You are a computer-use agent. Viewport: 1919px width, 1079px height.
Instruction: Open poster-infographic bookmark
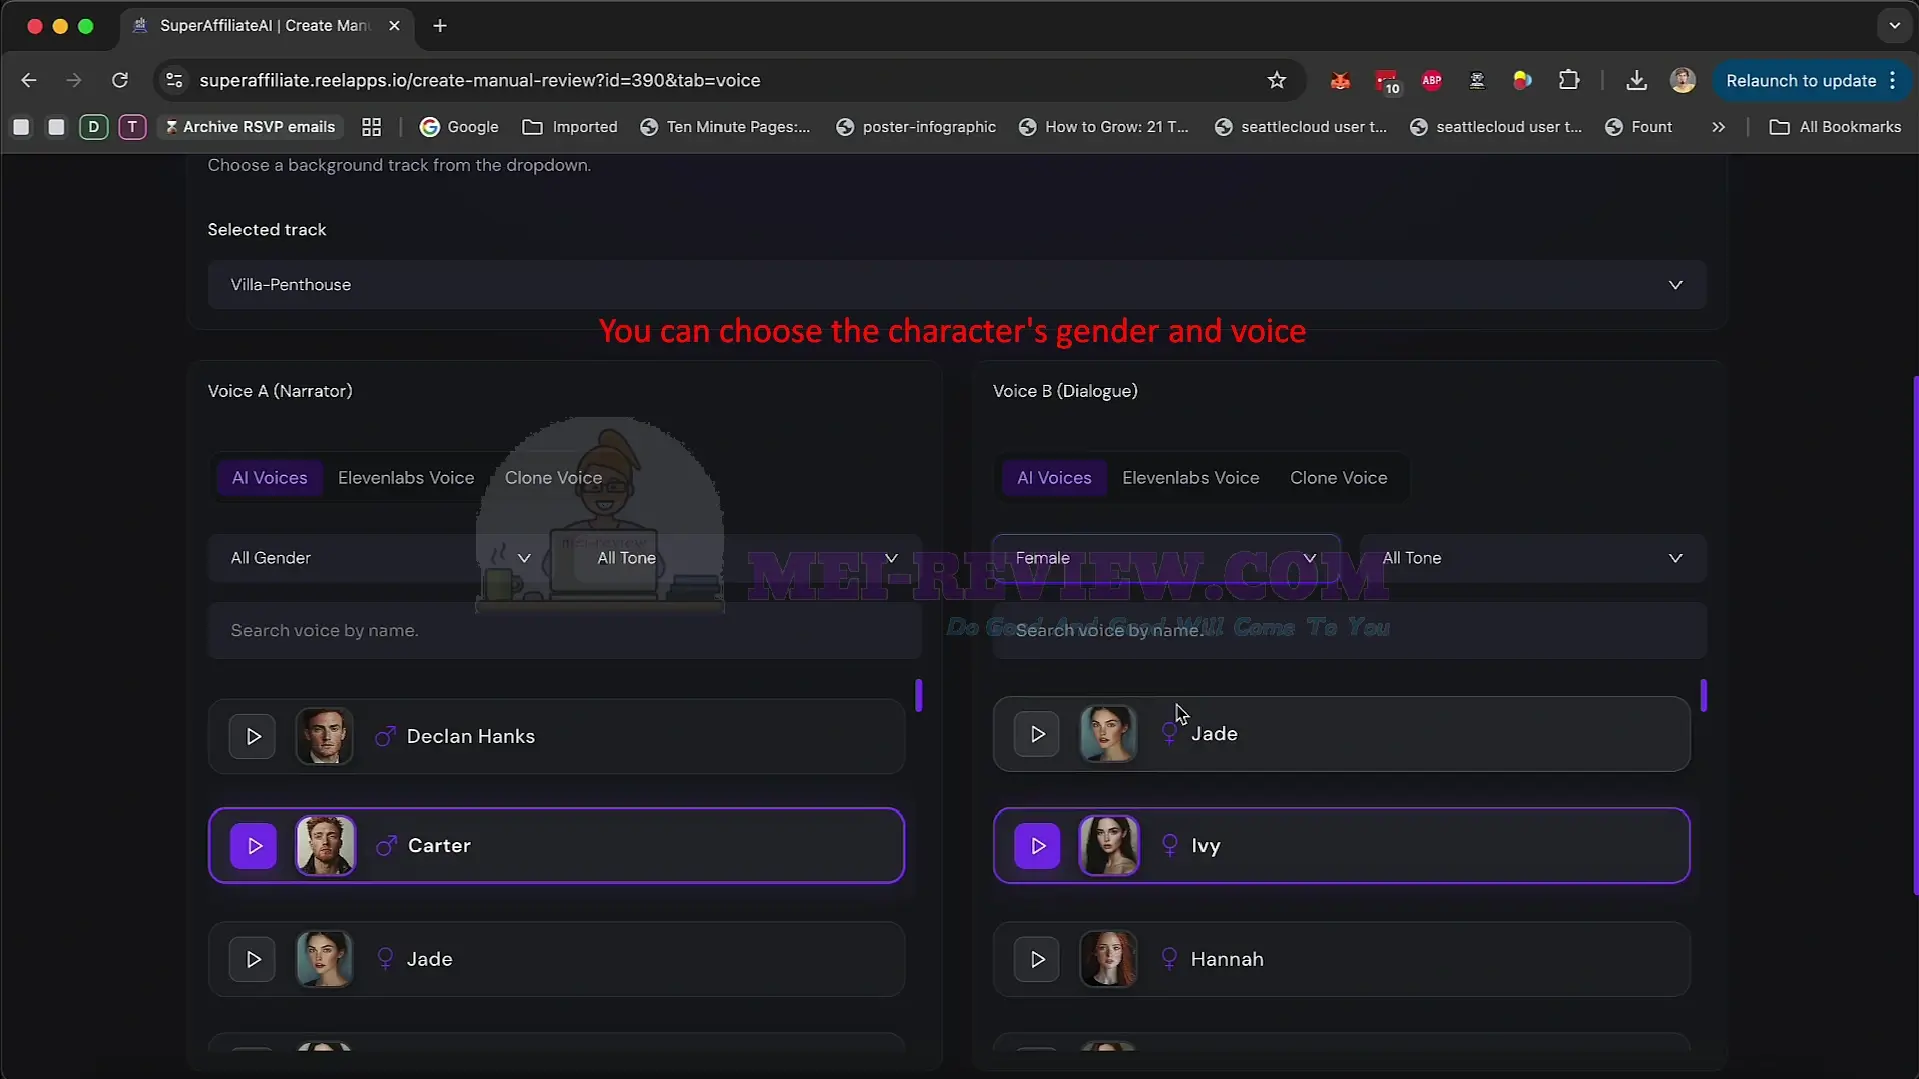[x=916, y=127]
